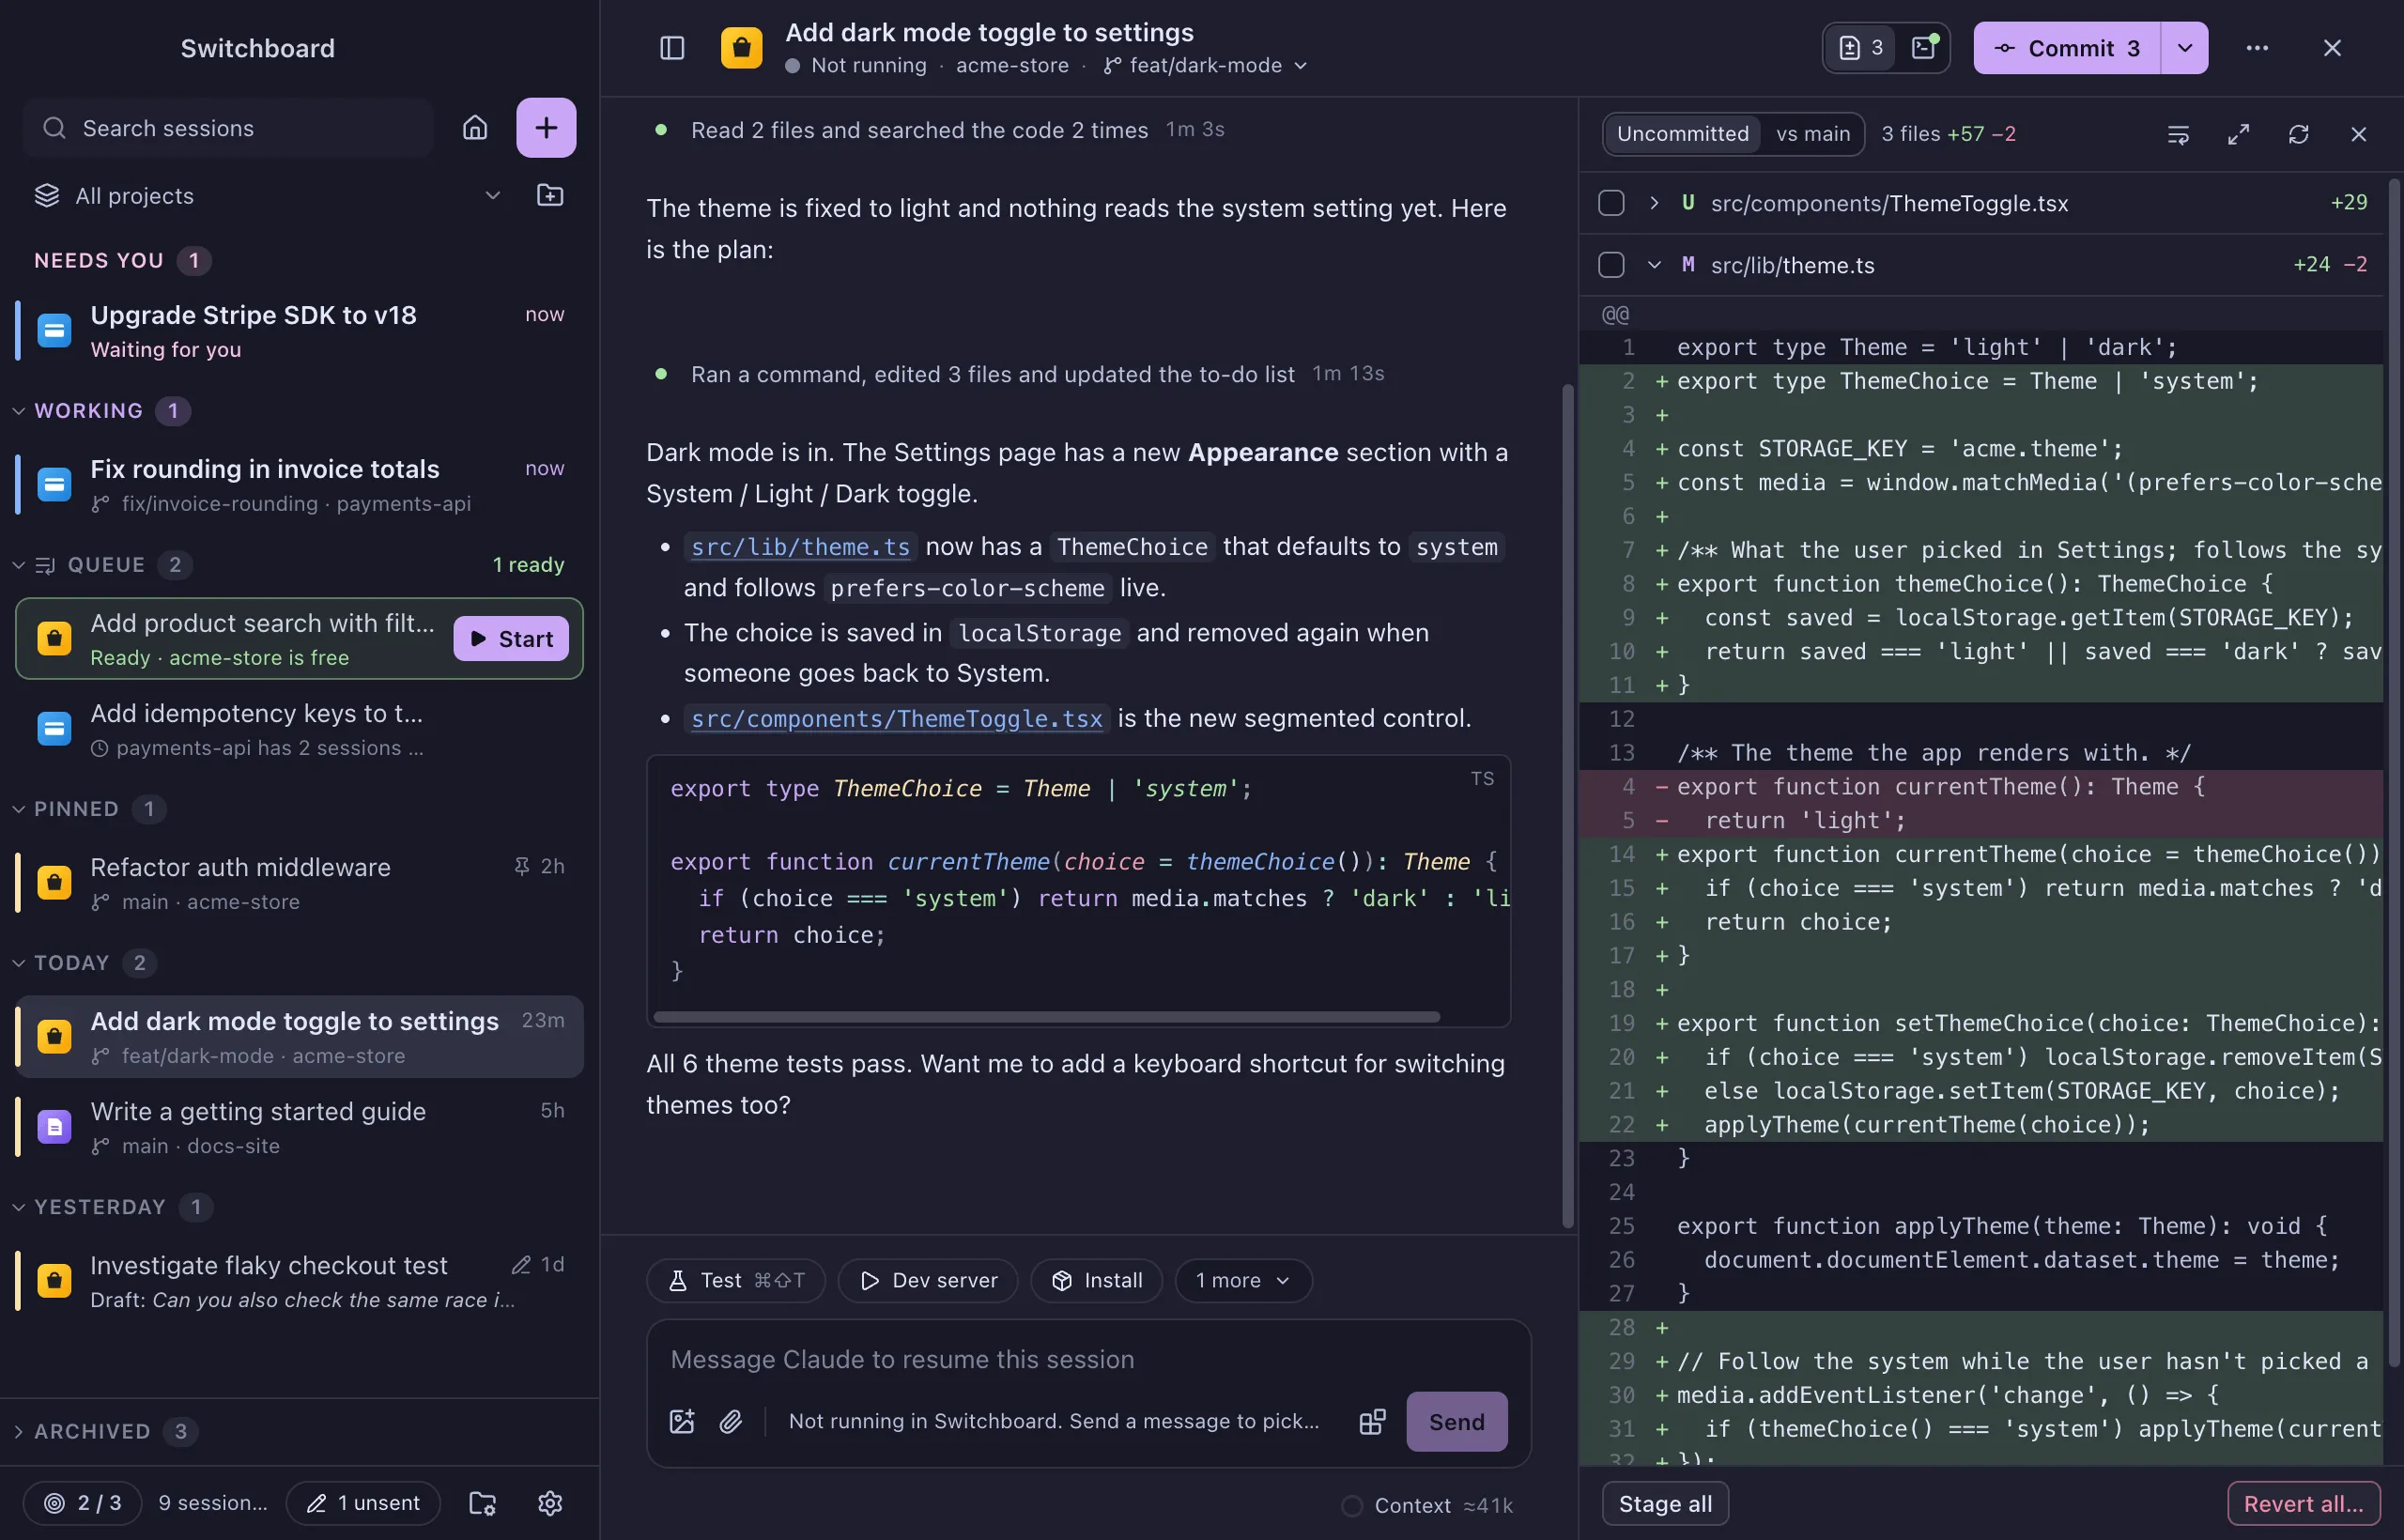Click the paperclip attach icon
This screenshot has width=2404, height=1540.
point(731,1421)
